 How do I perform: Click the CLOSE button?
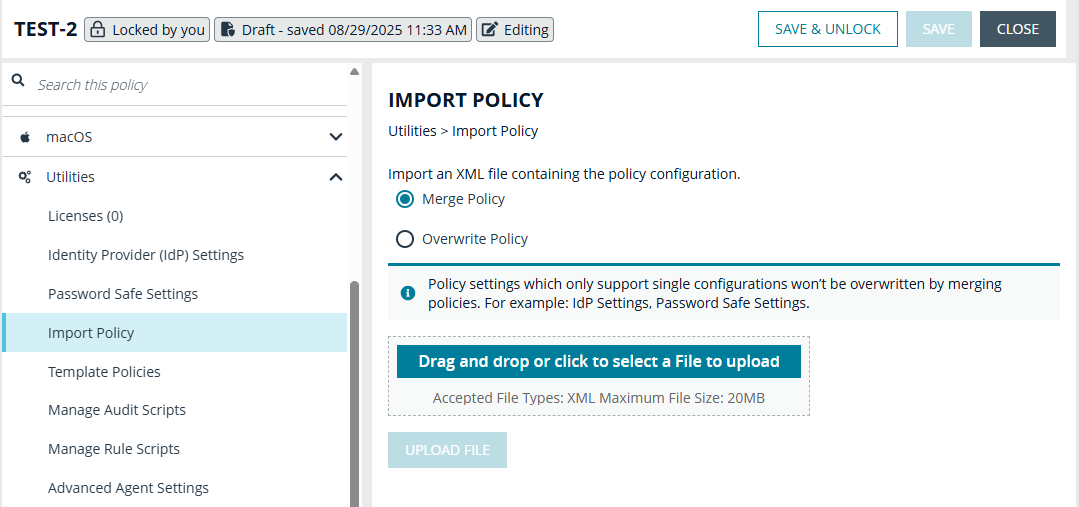[1018, 29]
